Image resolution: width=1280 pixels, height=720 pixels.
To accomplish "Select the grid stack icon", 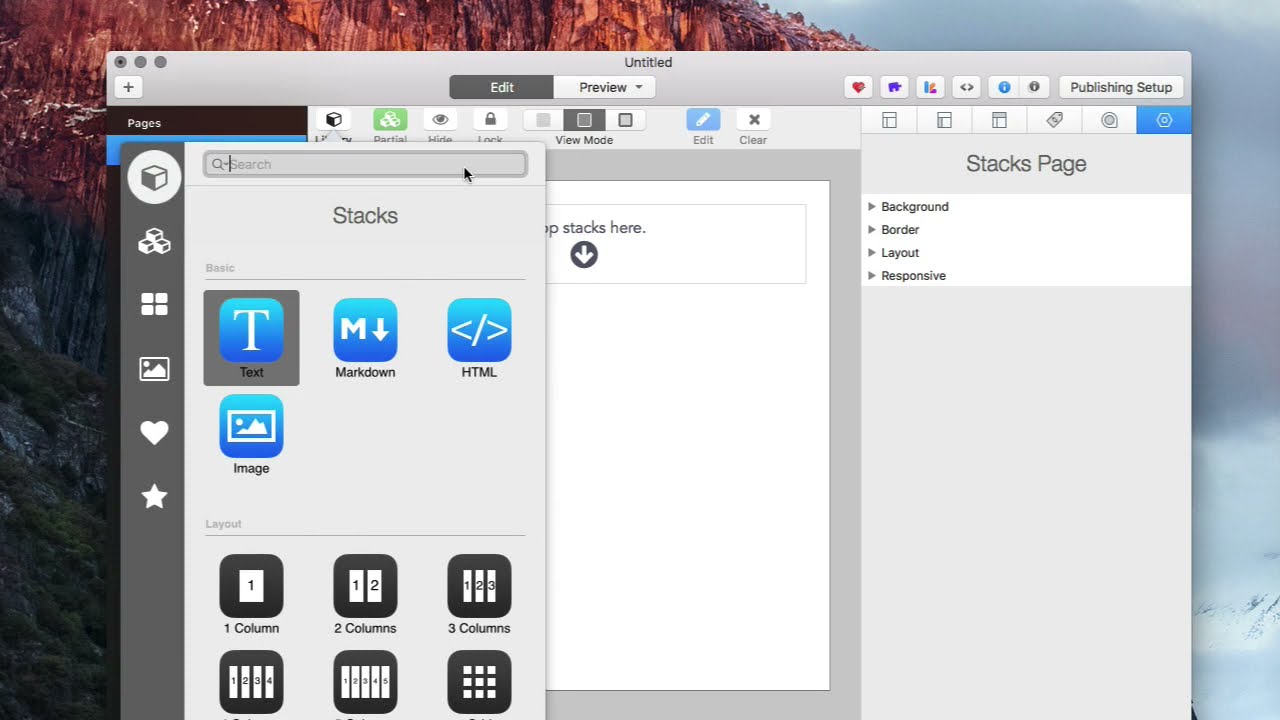I will point(479,682).
